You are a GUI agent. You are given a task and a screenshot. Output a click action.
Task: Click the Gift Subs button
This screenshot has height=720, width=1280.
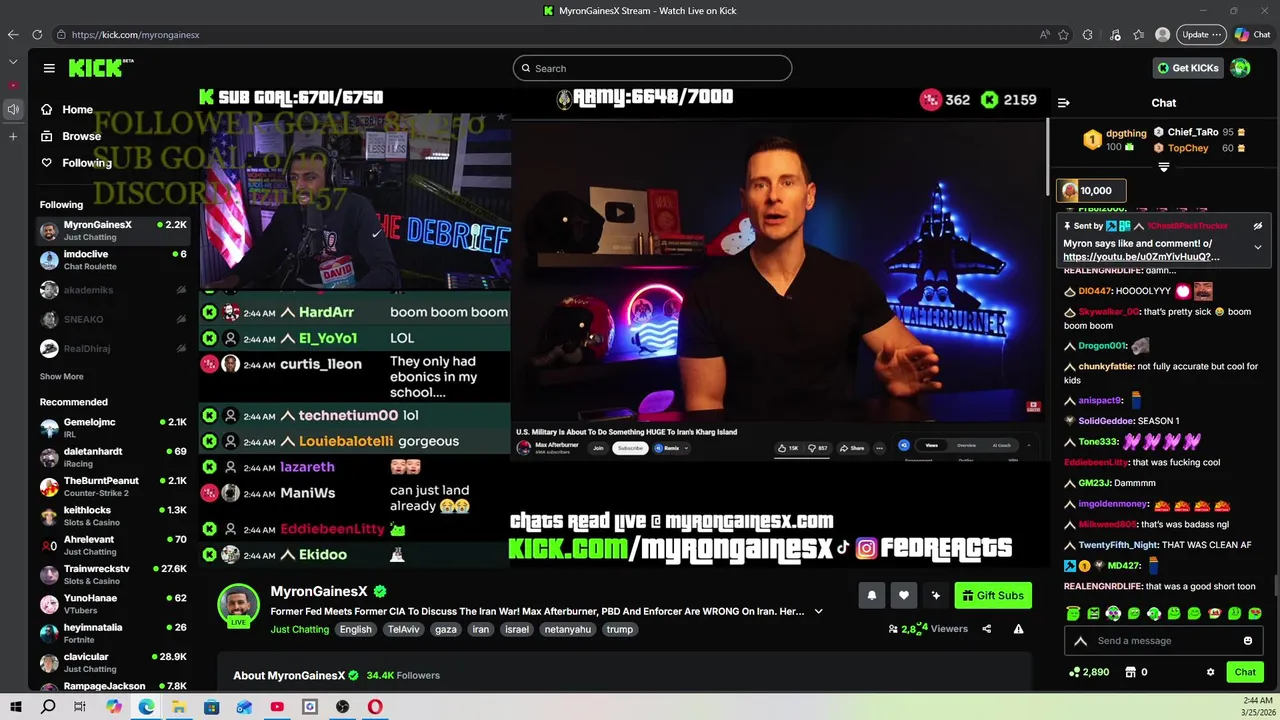(x=993, y=596)
